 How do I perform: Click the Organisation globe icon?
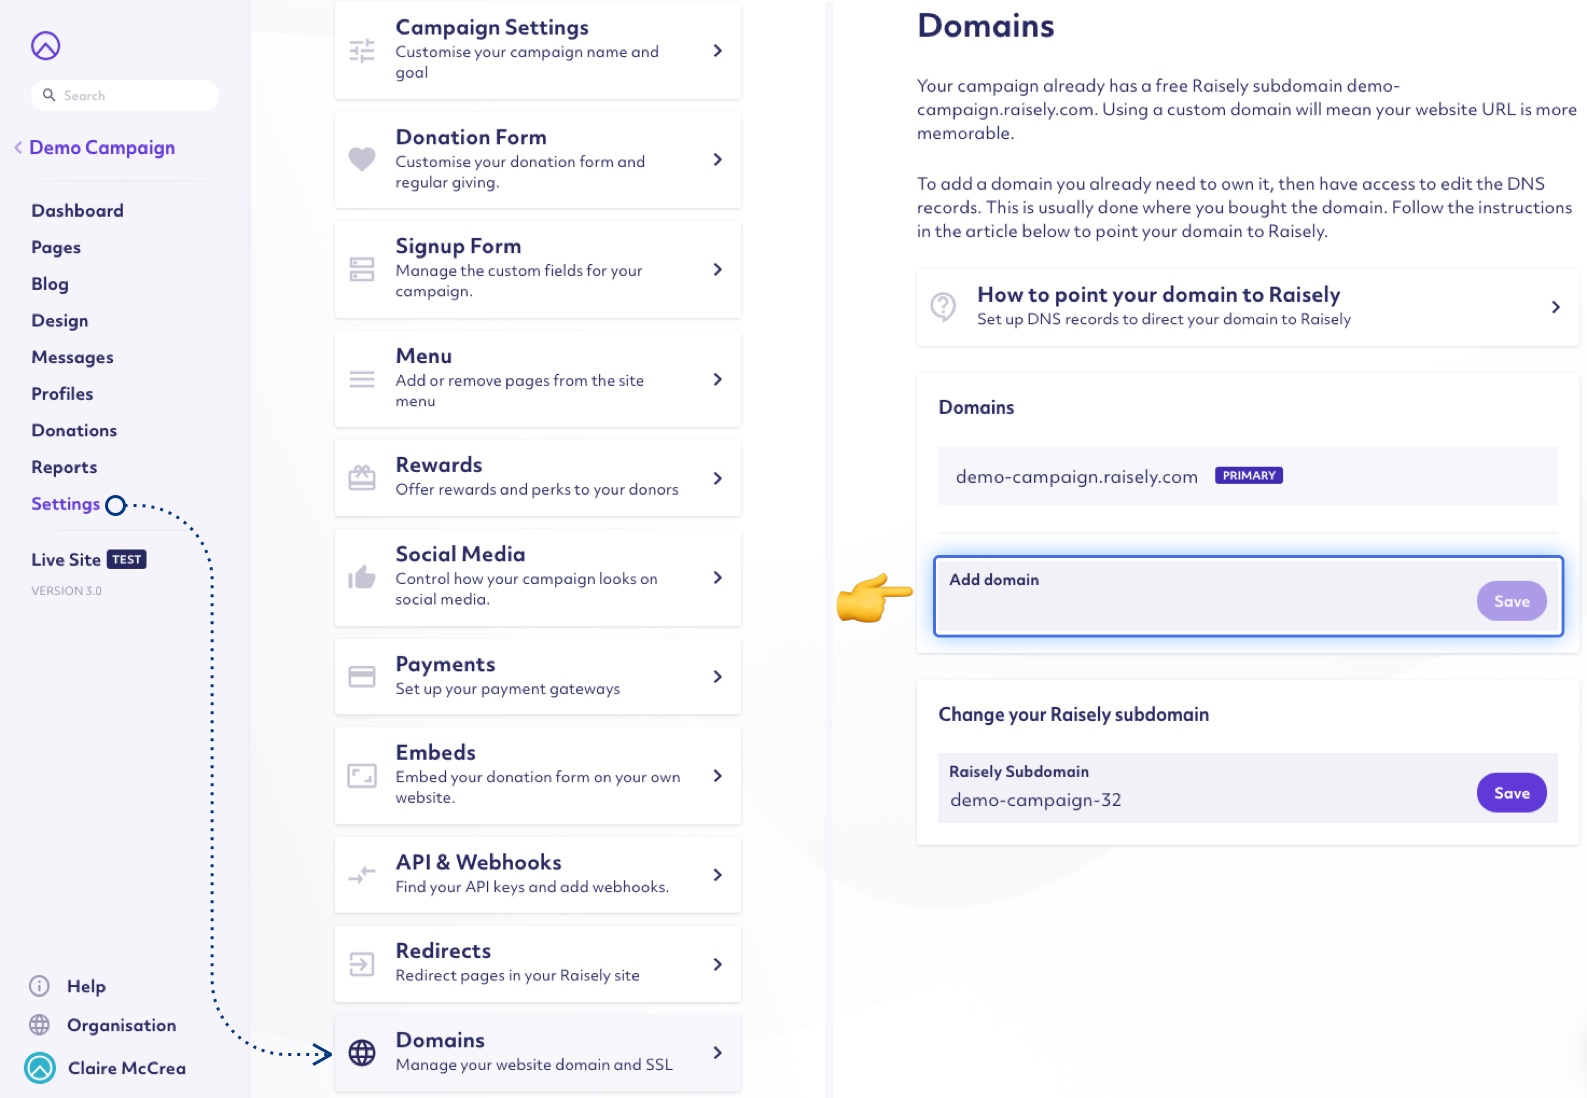40,1025
